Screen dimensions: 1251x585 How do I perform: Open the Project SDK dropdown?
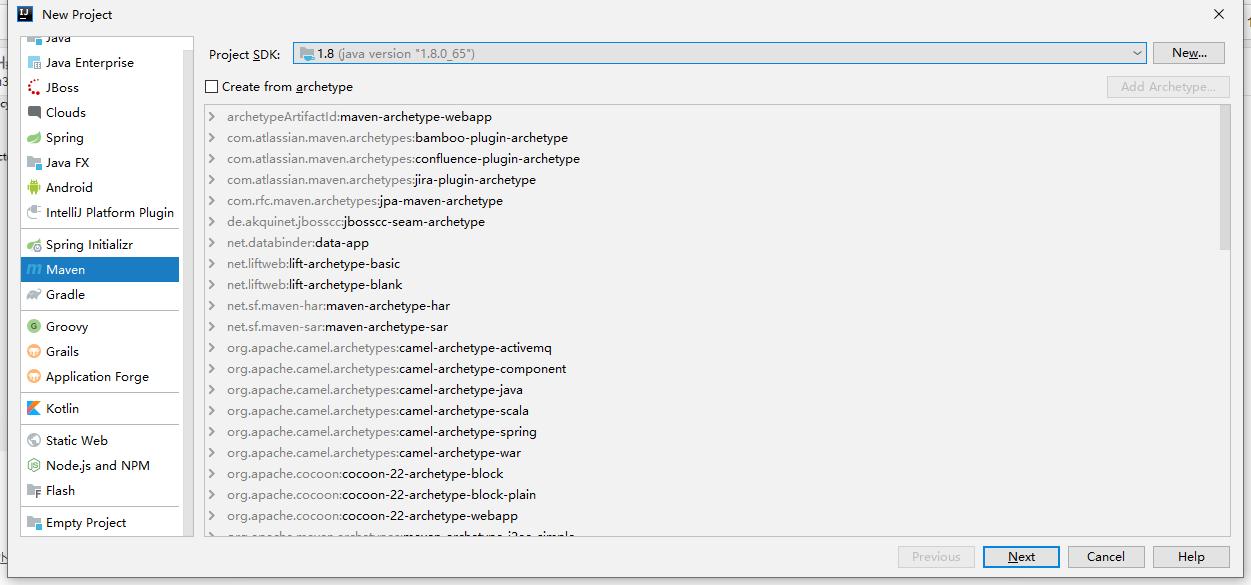point(1137,53)
